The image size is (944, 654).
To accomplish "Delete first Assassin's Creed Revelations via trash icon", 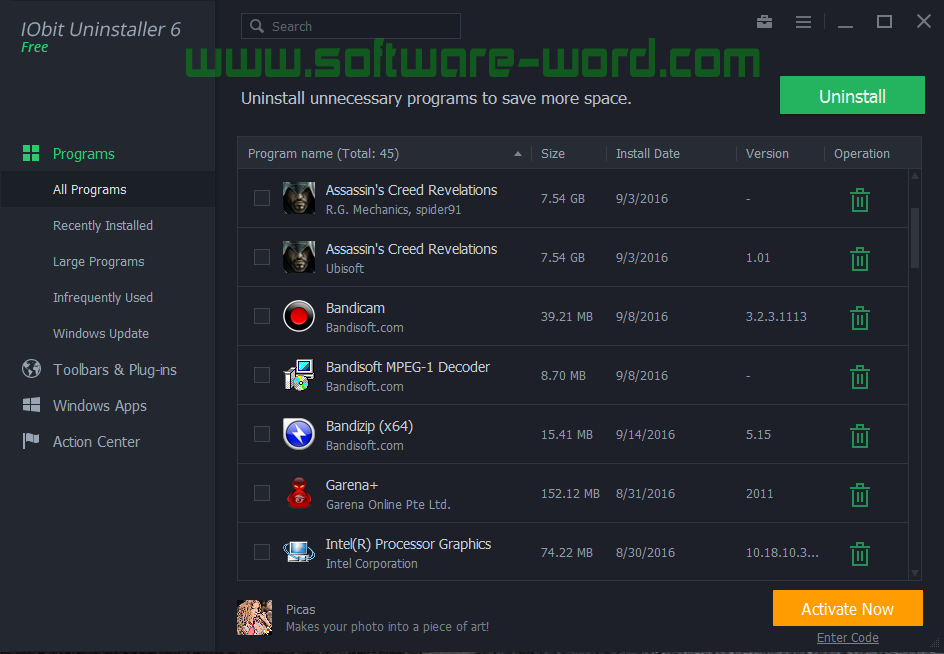I will point(860,200).
